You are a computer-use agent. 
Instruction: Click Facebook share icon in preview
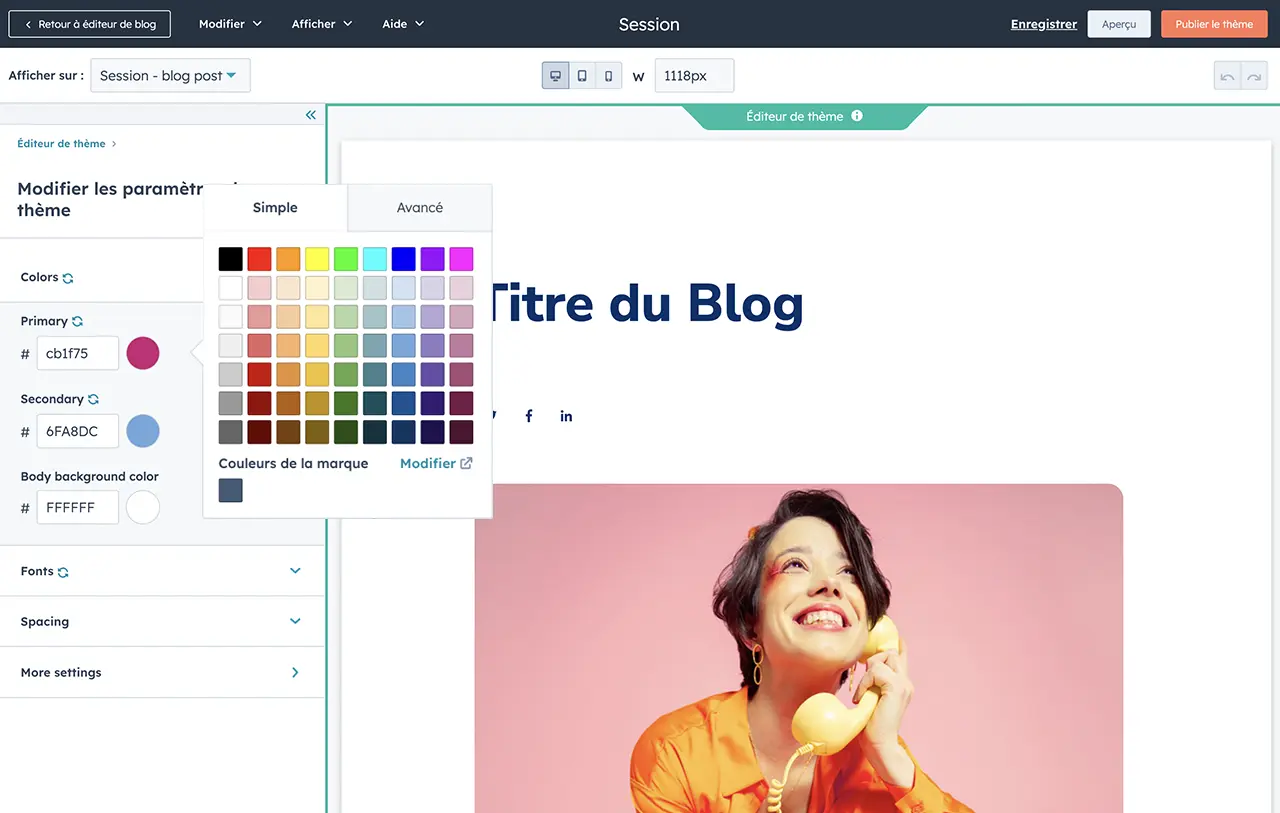pyautogui.click(x=529, y=416)
